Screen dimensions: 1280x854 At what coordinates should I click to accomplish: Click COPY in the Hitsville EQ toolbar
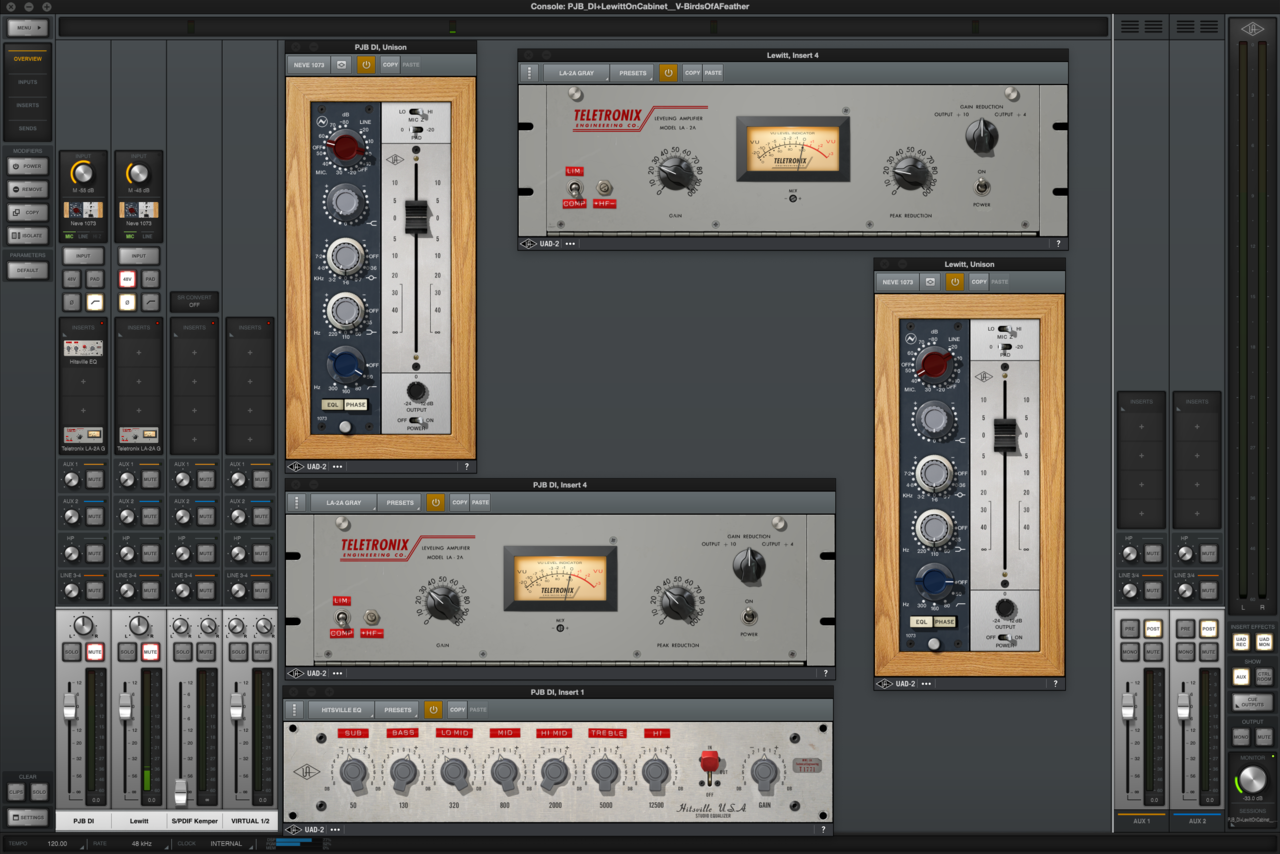(x=457, y=710)
